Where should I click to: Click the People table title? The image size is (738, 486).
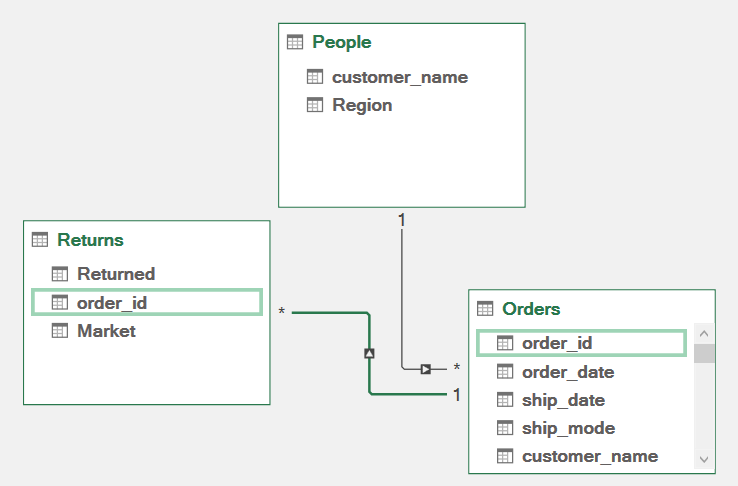(x=341, y=42)
